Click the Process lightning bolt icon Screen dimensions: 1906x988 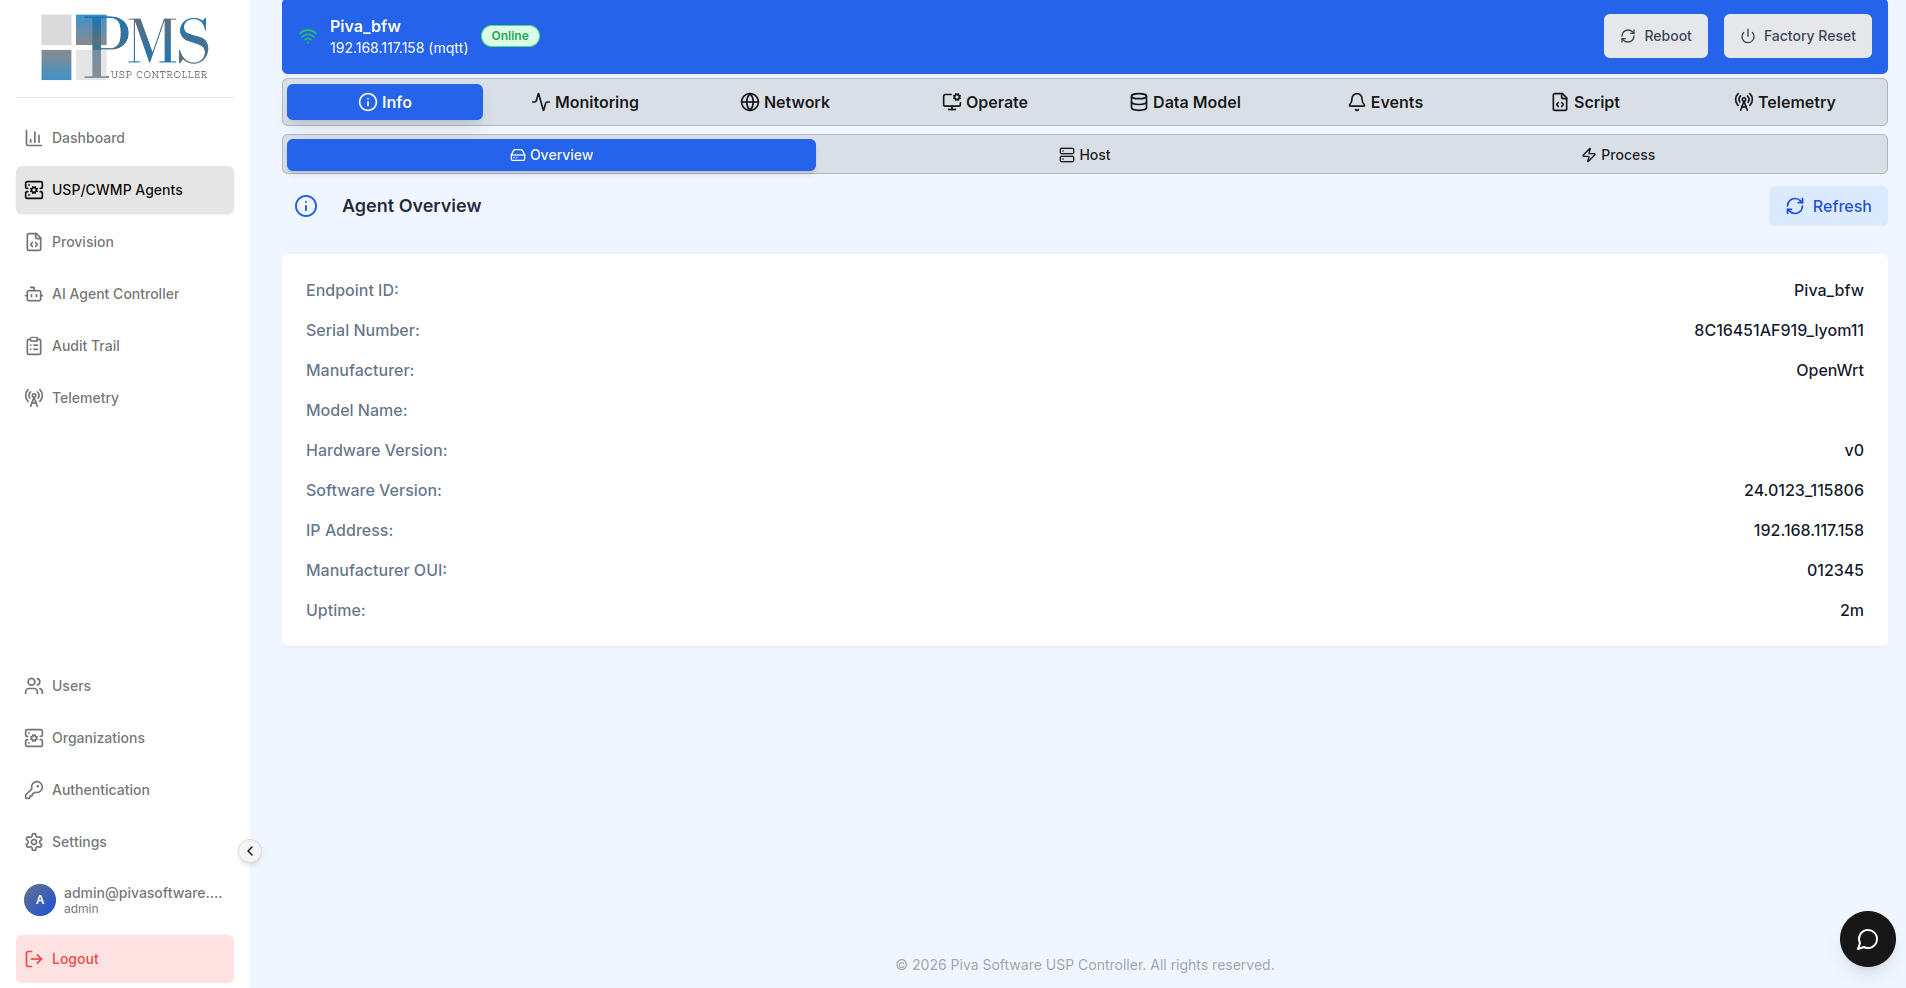[x=1589, y=155]
